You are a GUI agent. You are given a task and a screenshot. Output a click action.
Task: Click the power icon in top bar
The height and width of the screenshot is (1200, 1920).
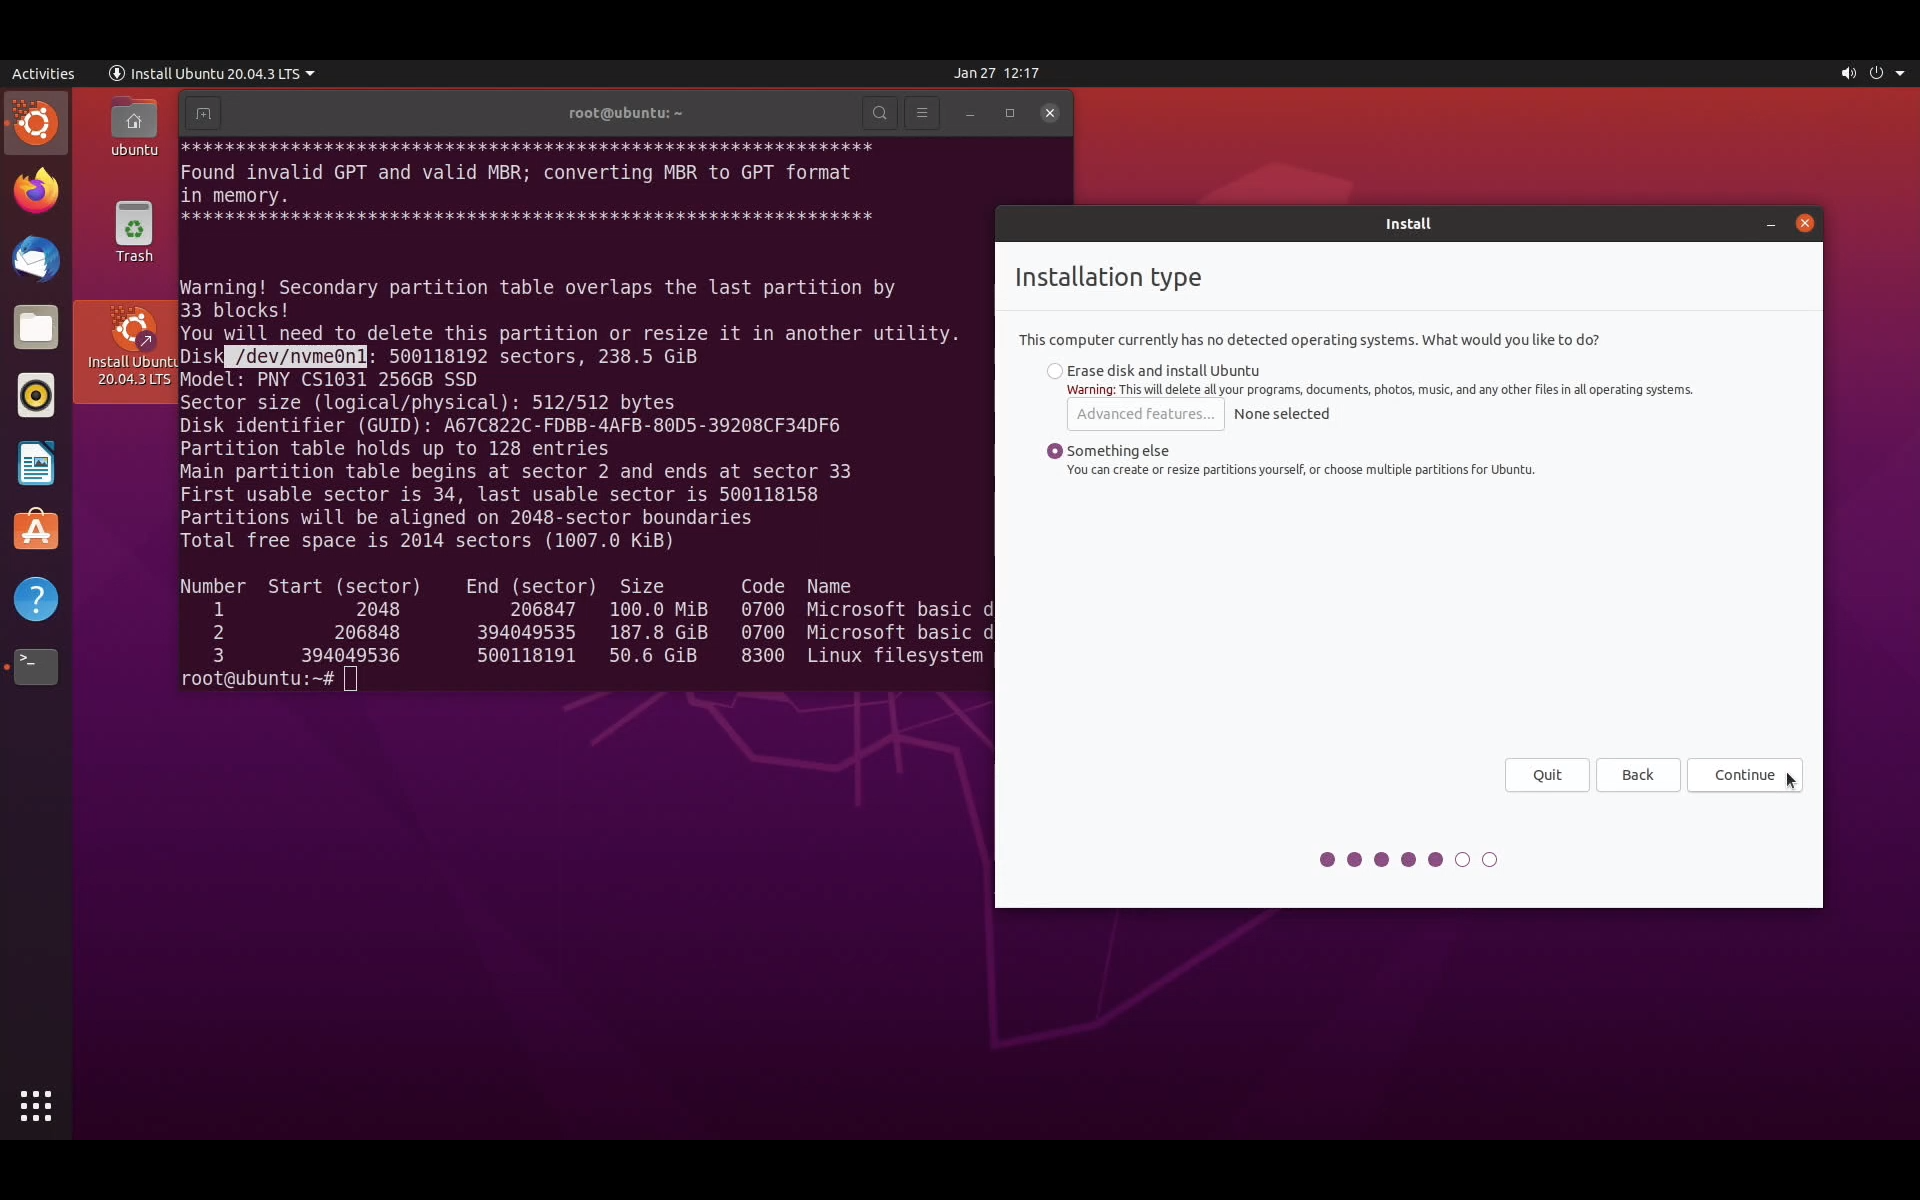pyautogui.click(x=1876, y=73)
